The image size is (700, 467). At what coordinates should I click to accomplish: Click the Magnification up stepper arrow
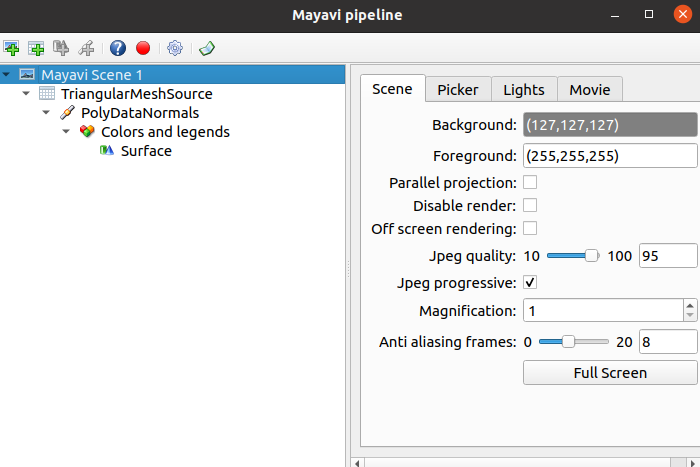point(690,305)
